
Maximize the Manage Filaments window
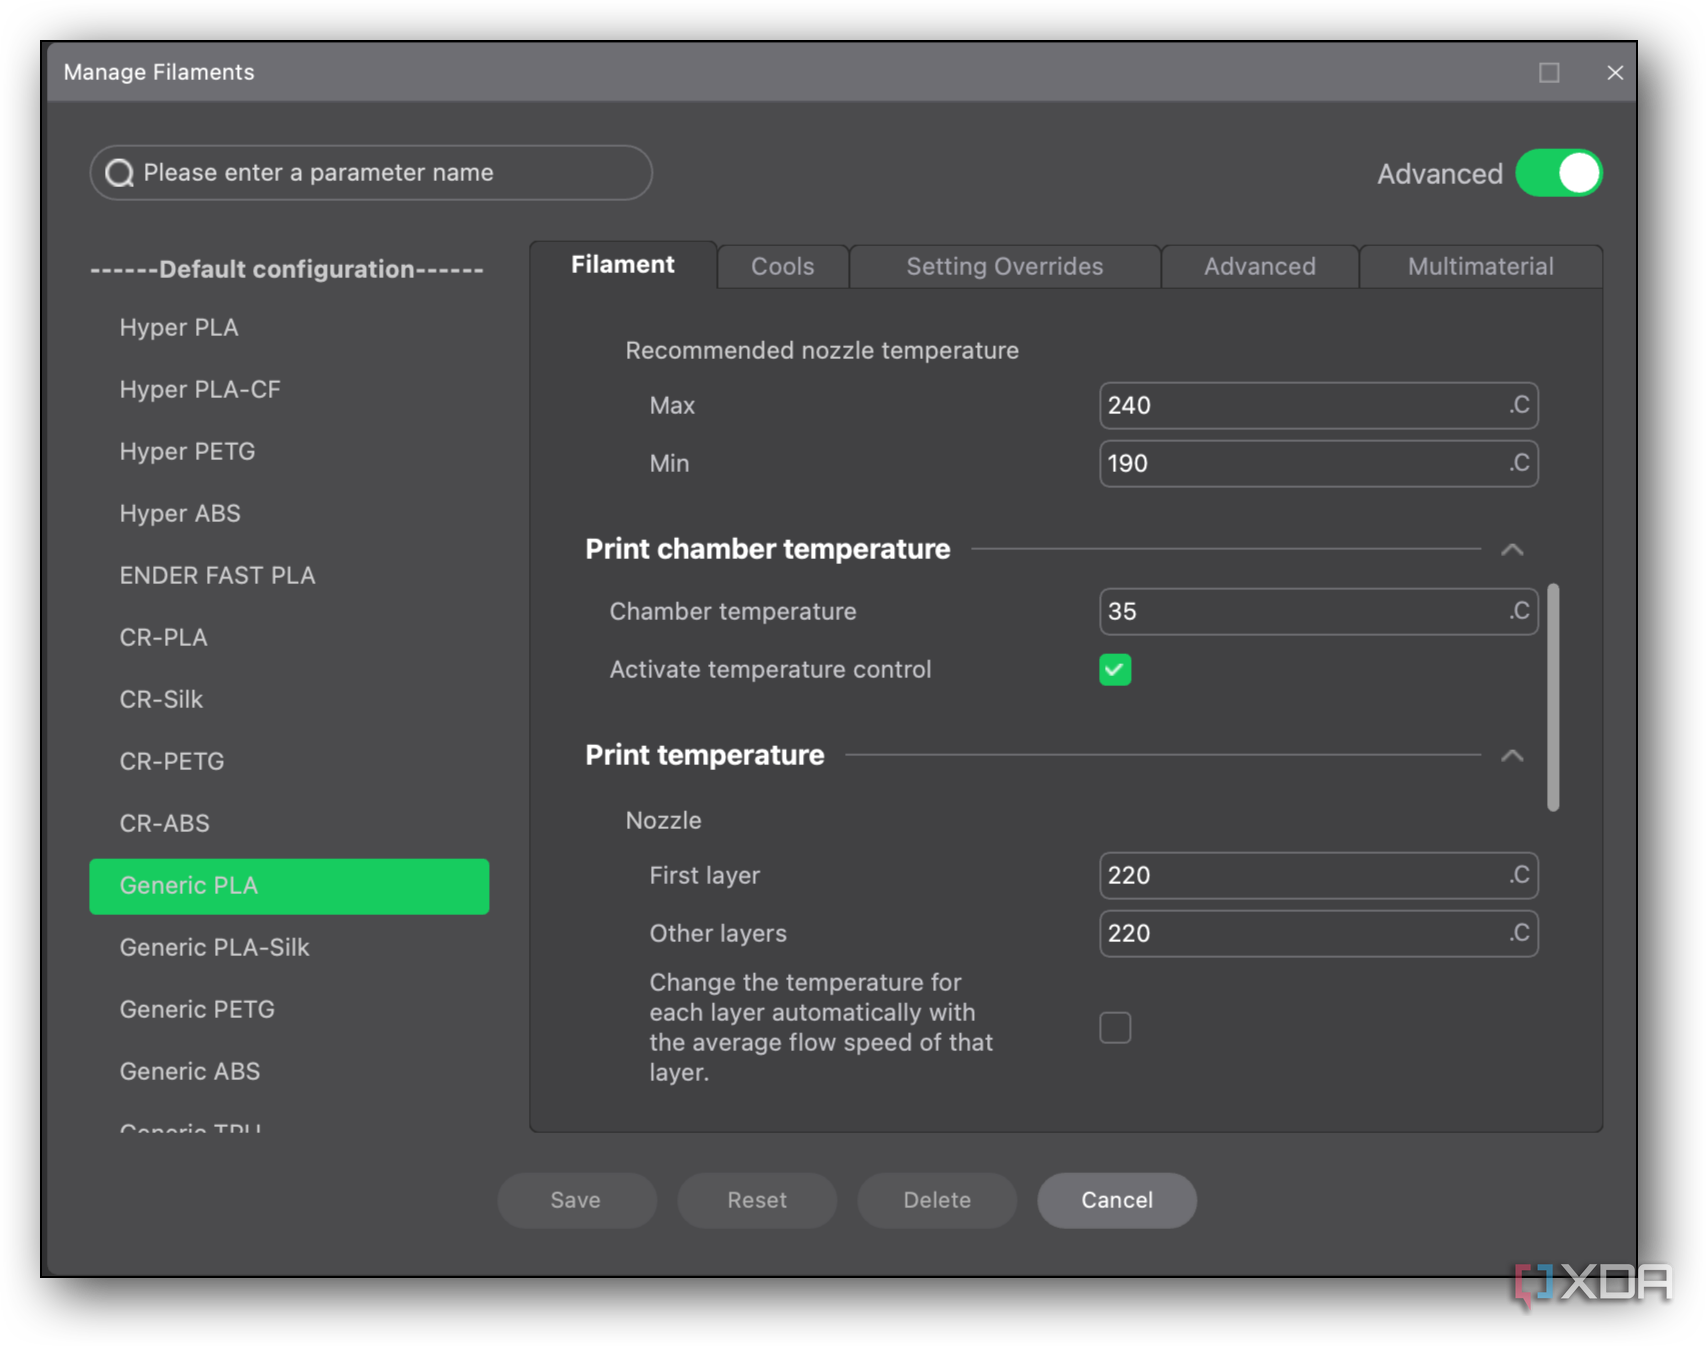[1549, 73]
